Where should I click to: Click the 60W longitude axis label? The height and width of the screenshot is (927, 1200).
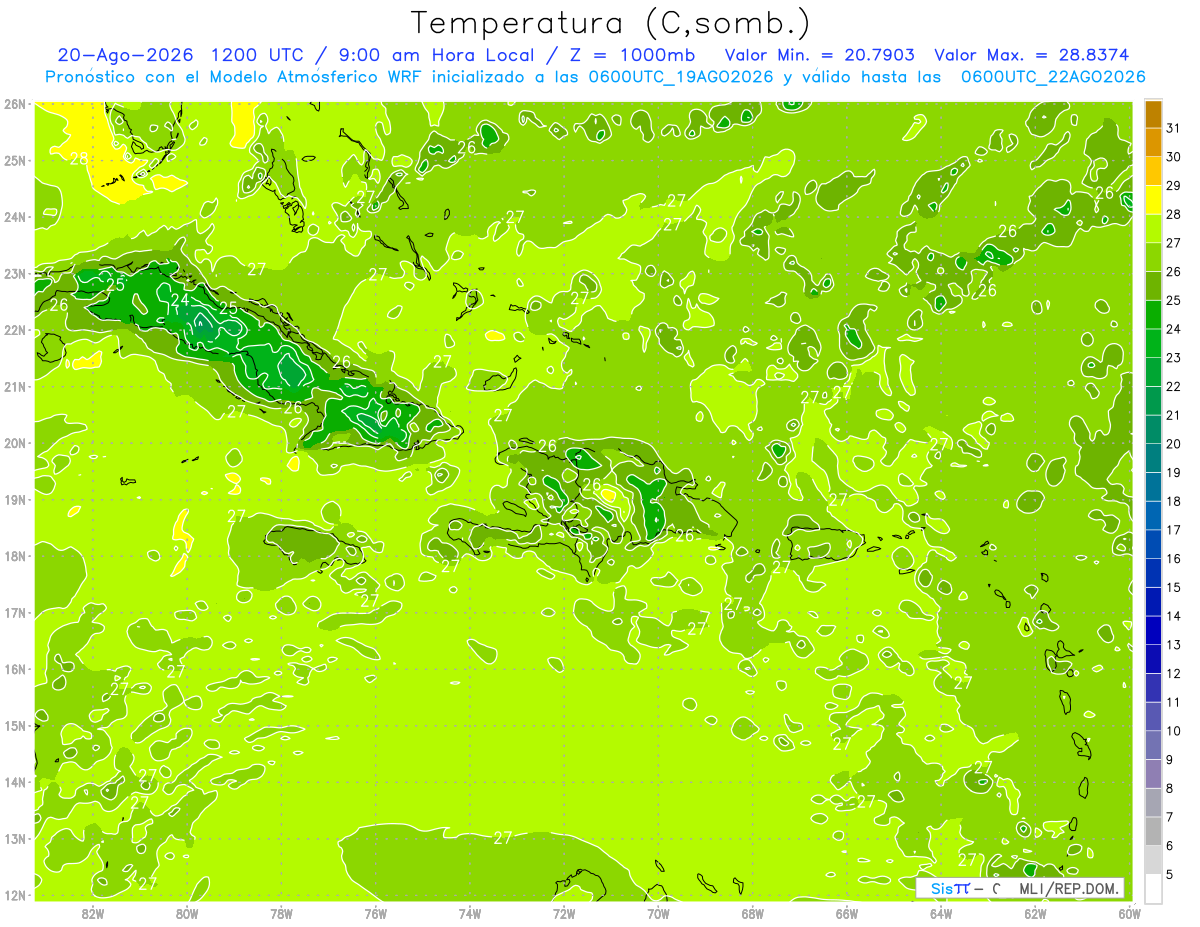1129,913
